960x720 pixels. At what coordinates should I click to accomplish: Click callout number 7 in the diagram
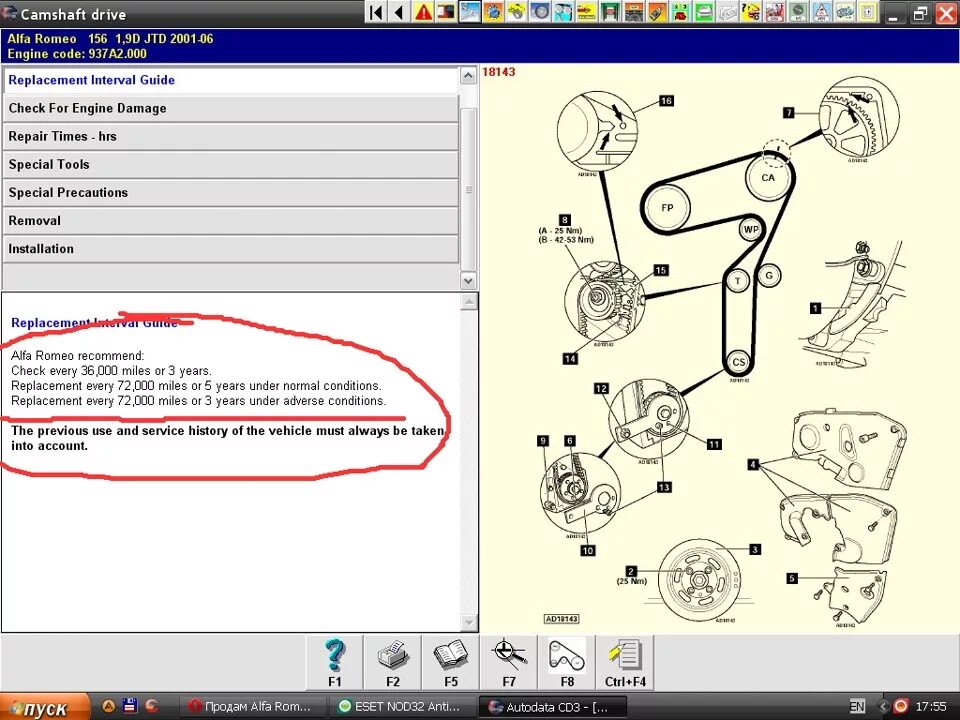[x=789, y=113]
